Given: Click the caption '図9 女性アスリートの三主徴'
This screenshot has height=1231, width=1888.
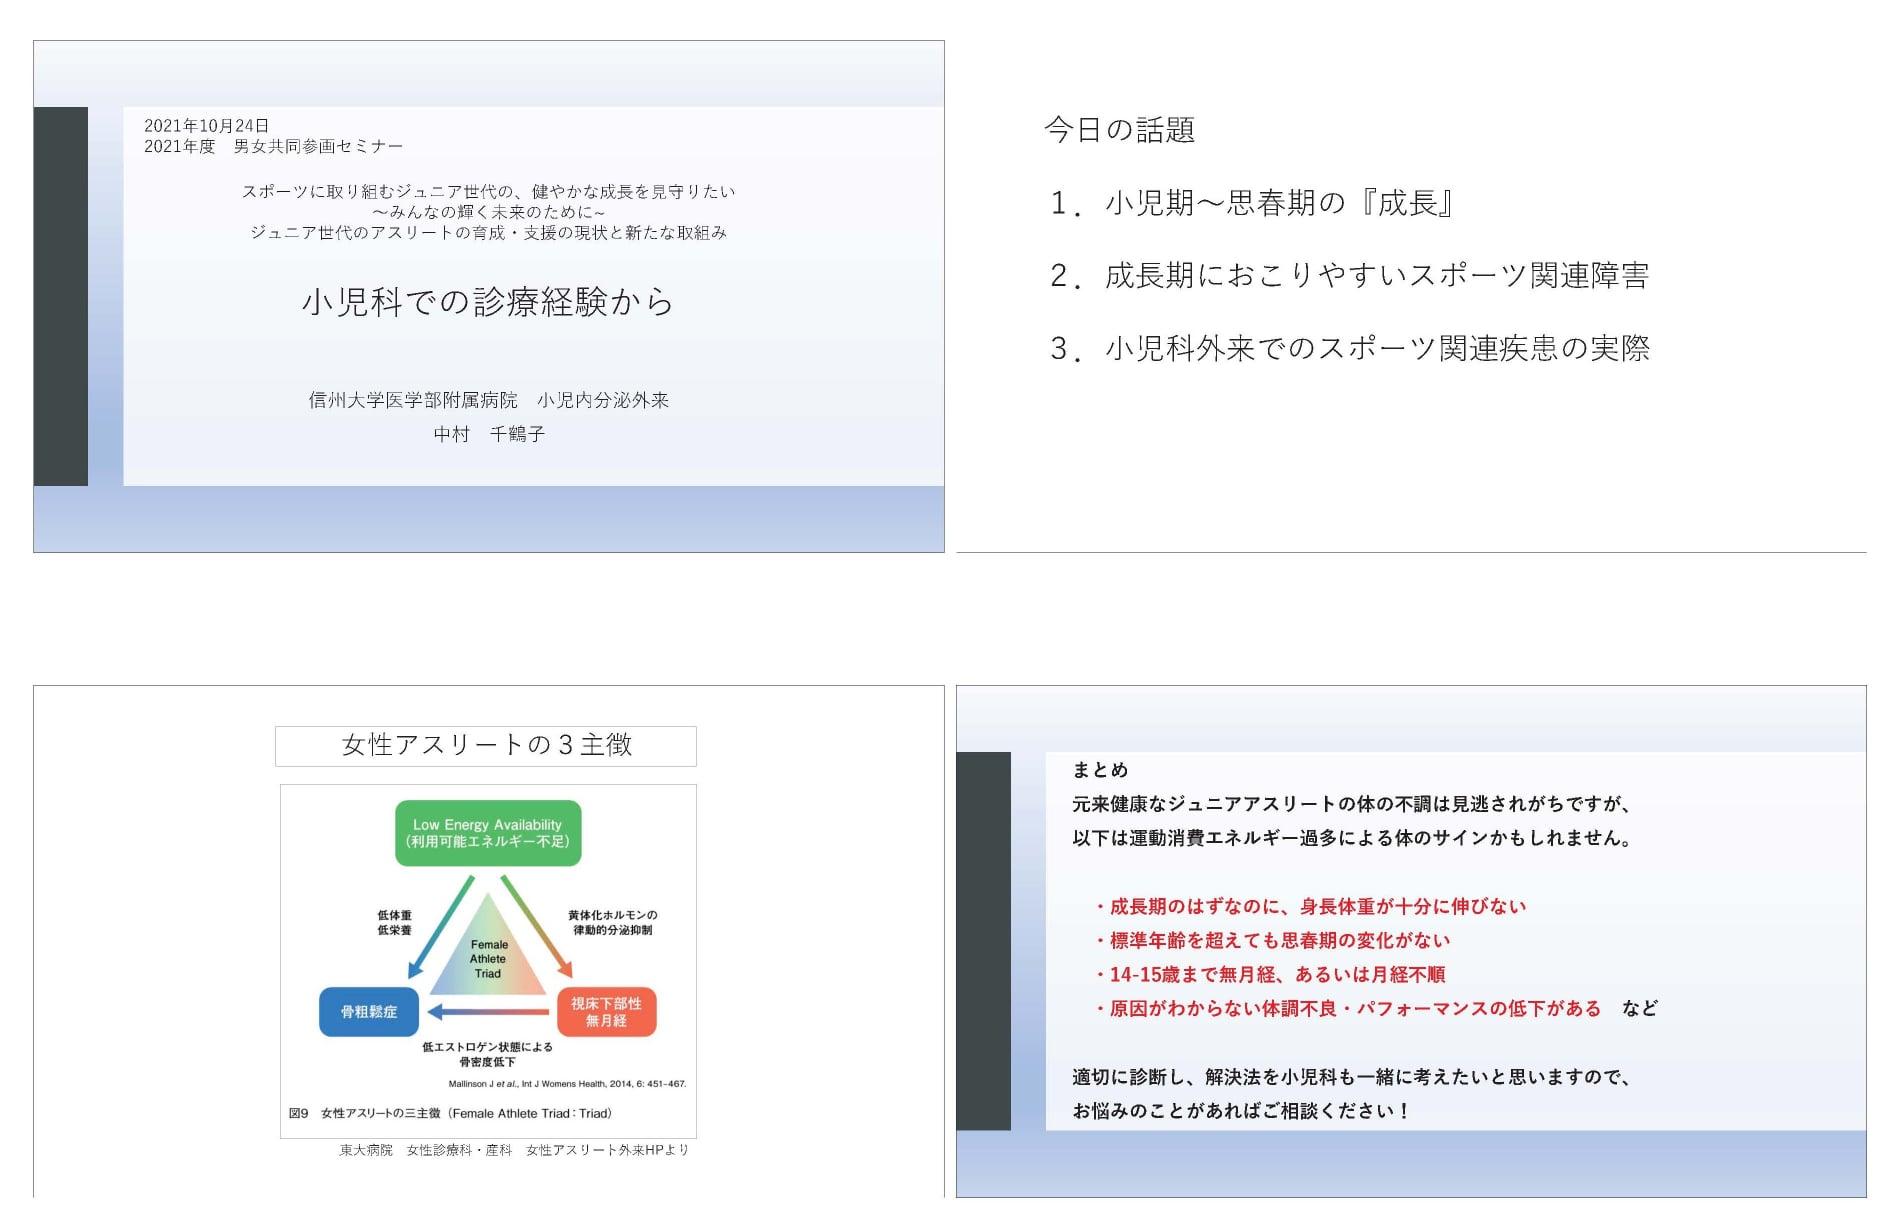Looking at the screenshot, I should (x=450, y=1113).
